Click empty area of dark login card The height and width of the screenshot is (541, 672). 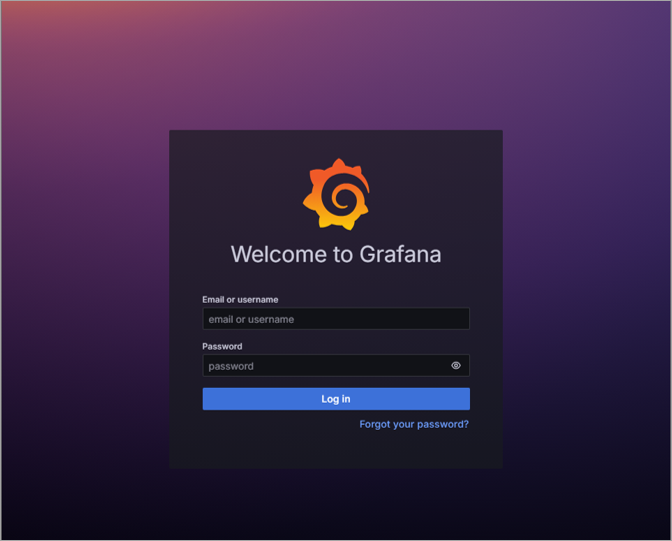[x=250, y=445]
